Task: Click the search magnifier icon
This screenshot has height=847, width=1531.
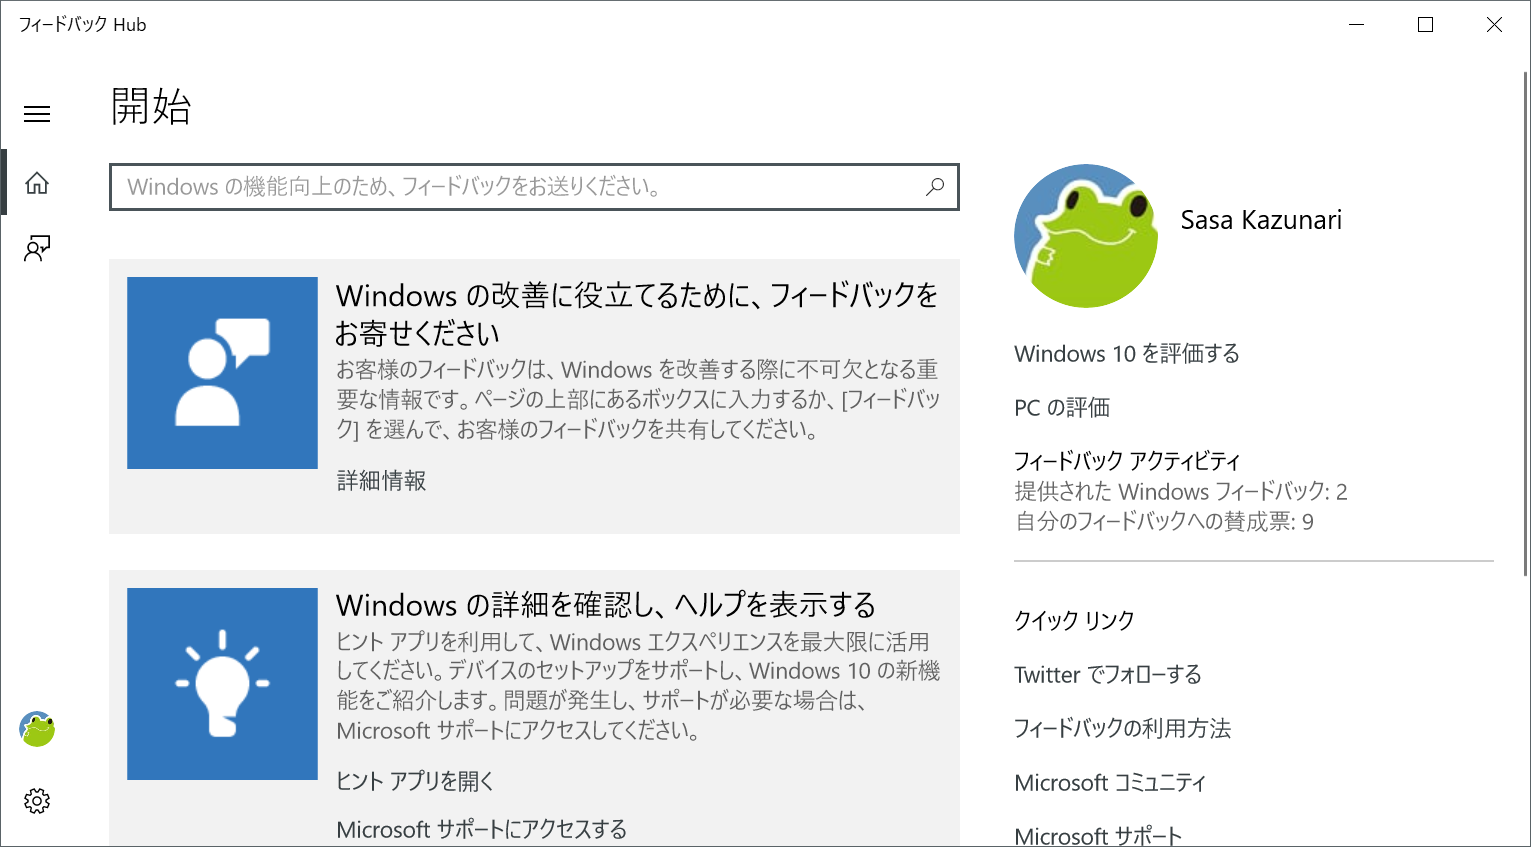Action: [934, 187]
